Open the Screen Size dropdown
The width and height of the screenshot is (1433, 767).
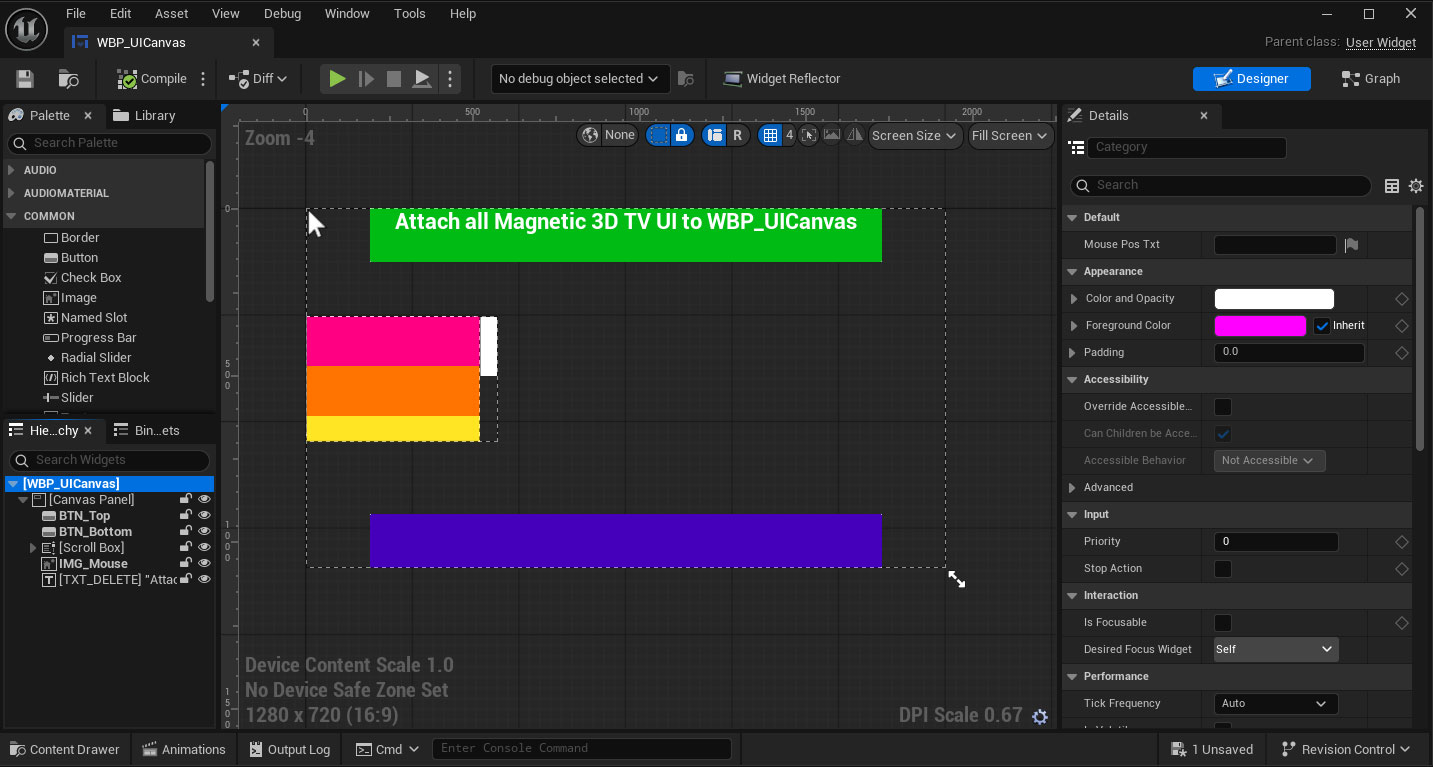(913, 136)
